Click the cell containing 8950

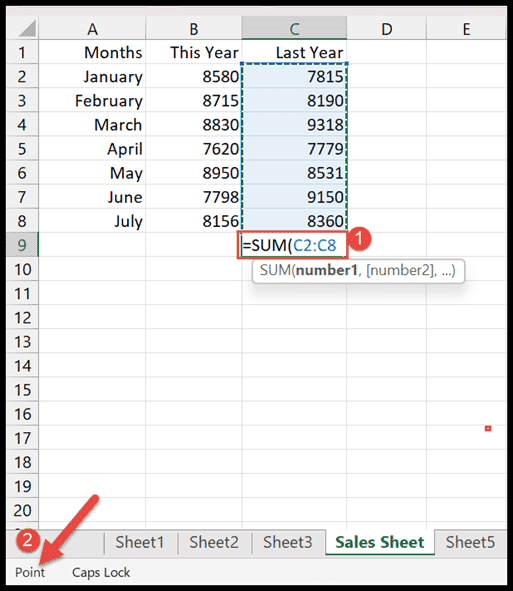pyautogui.click(x=194, y=173)
